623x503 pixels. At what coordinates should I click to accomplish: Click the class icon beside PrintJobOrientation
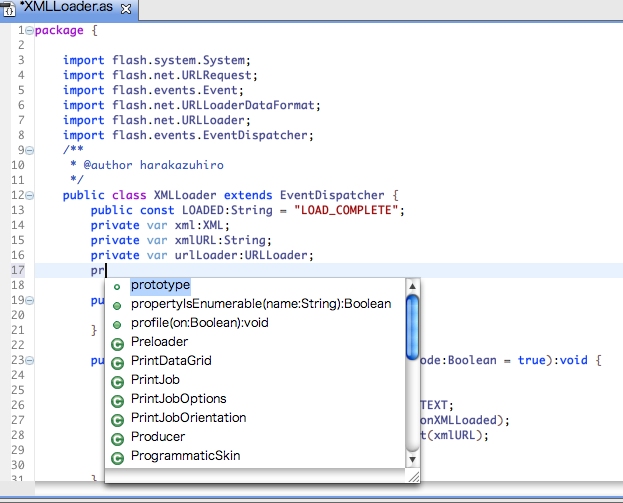pos(117,420)
